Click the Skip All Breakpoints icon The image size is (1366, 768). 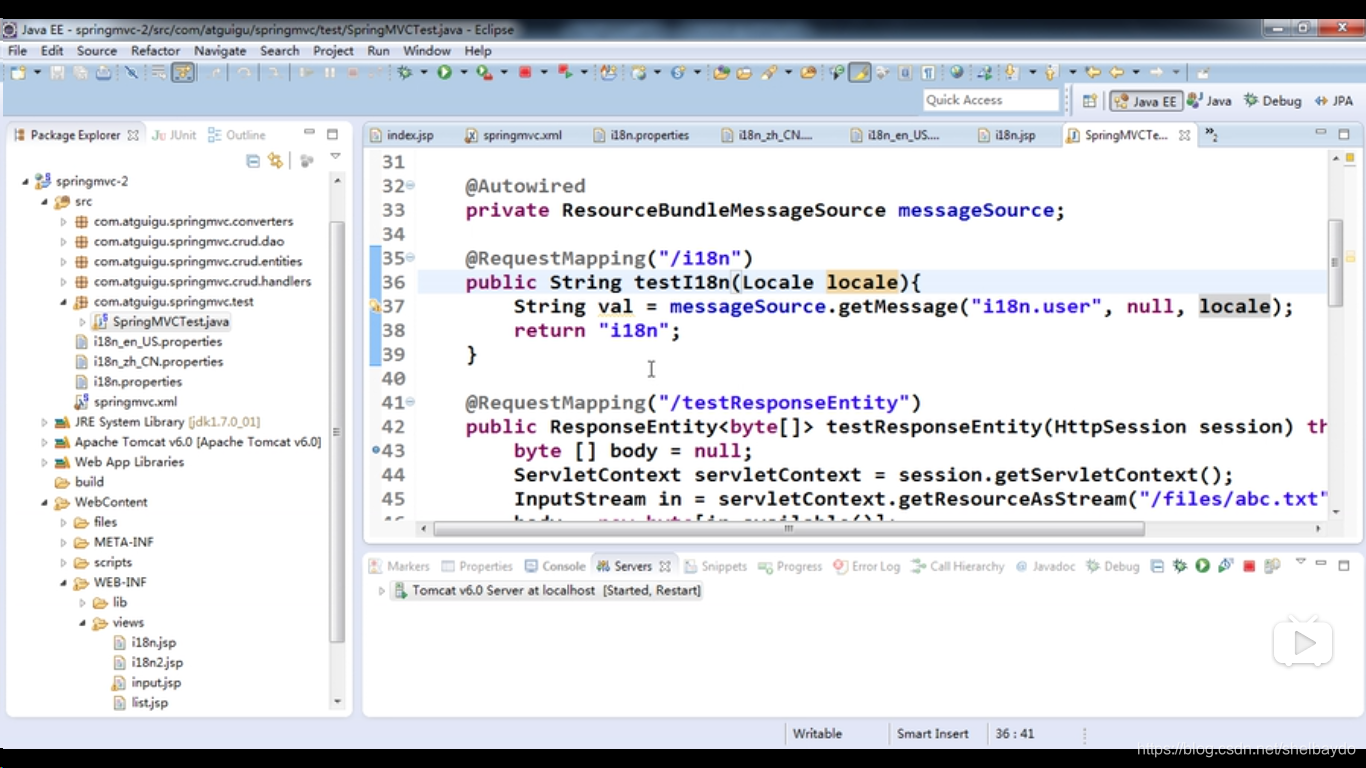[131, 72]
